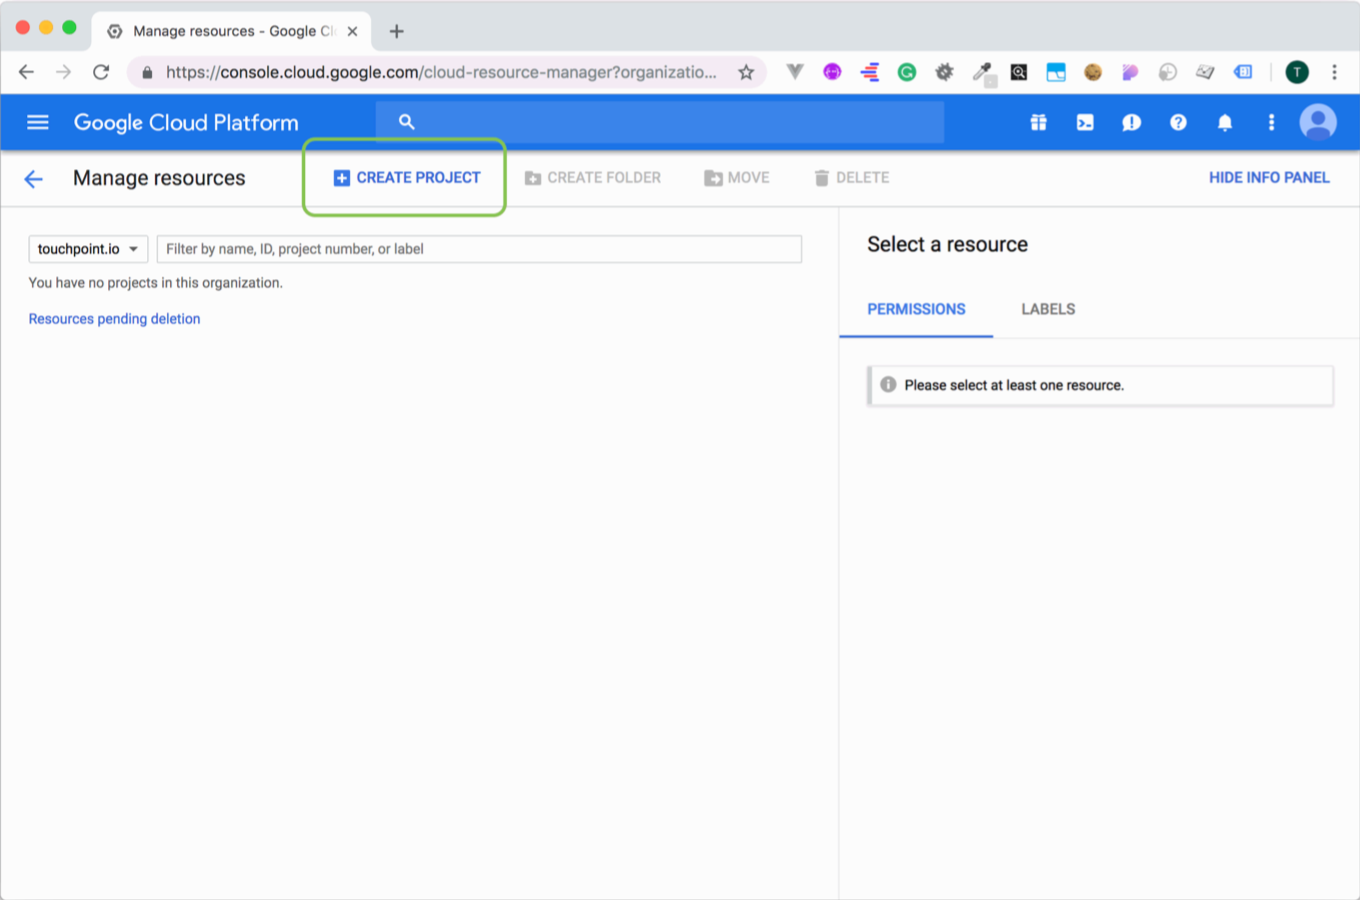Open the hamburger navigation menu
This screenshot has height=900, width=1360.
38,122
